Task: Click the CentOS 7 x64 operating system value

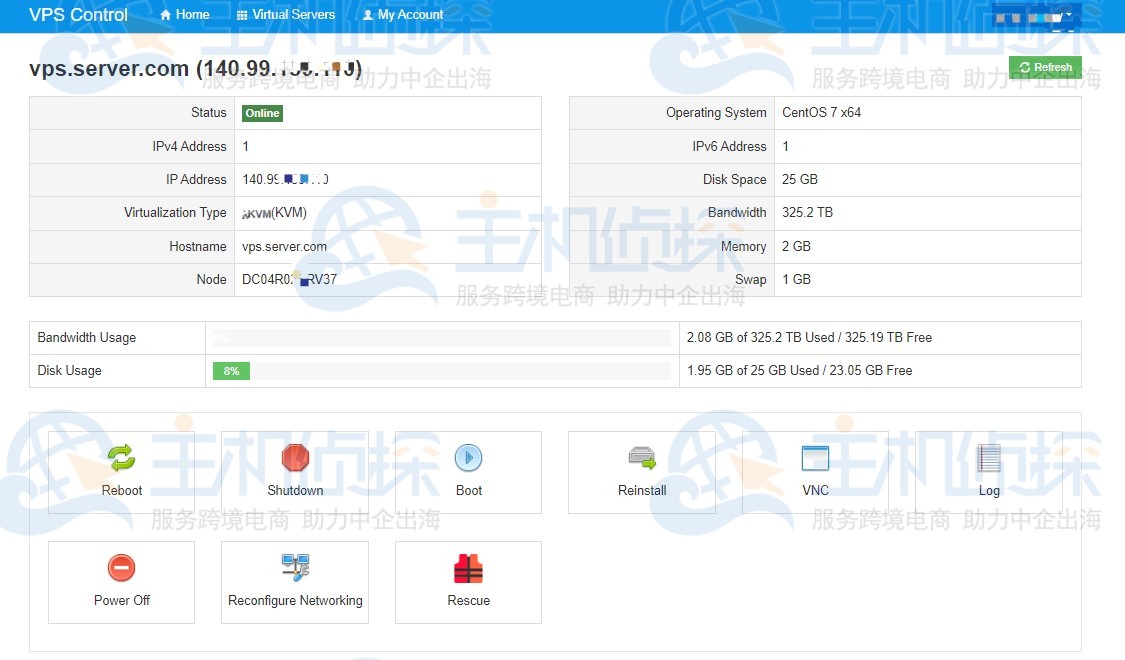Action: click(x=821, y=113)
